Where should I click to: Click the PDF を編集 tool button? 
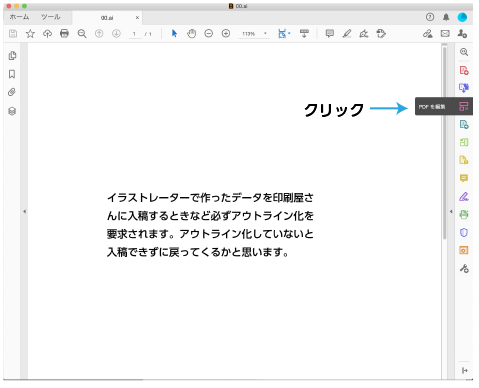444,106
